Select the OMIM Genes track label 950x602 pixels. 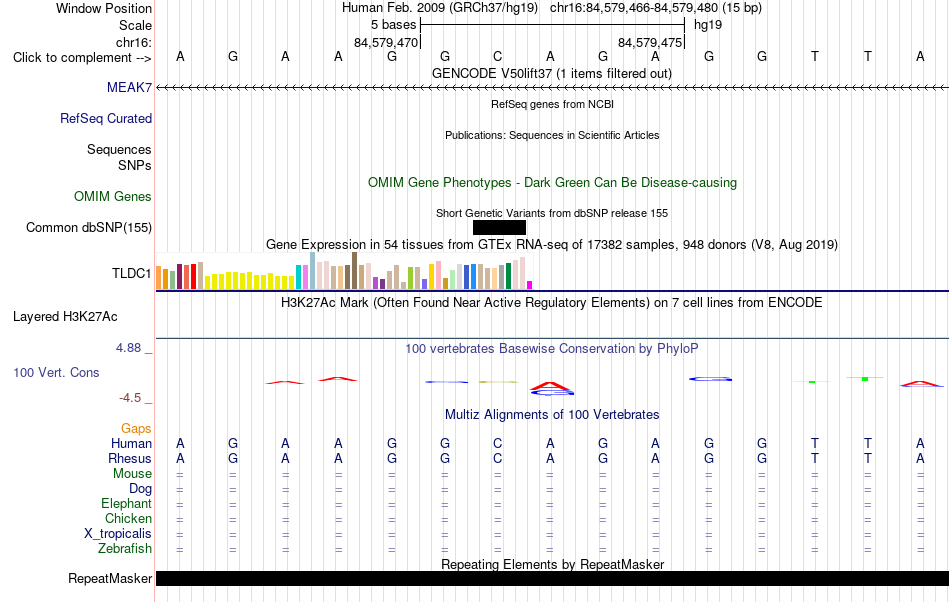[x=112, y=196]
